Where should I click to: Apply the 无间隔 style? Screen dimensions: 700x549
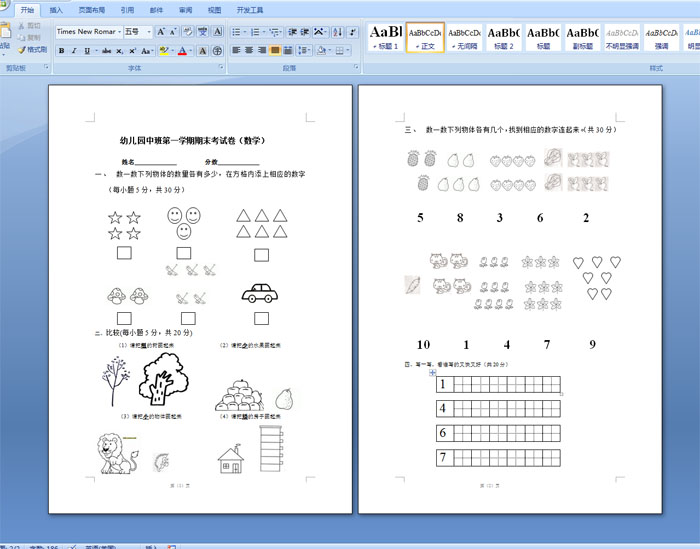[x=464, y=37]
